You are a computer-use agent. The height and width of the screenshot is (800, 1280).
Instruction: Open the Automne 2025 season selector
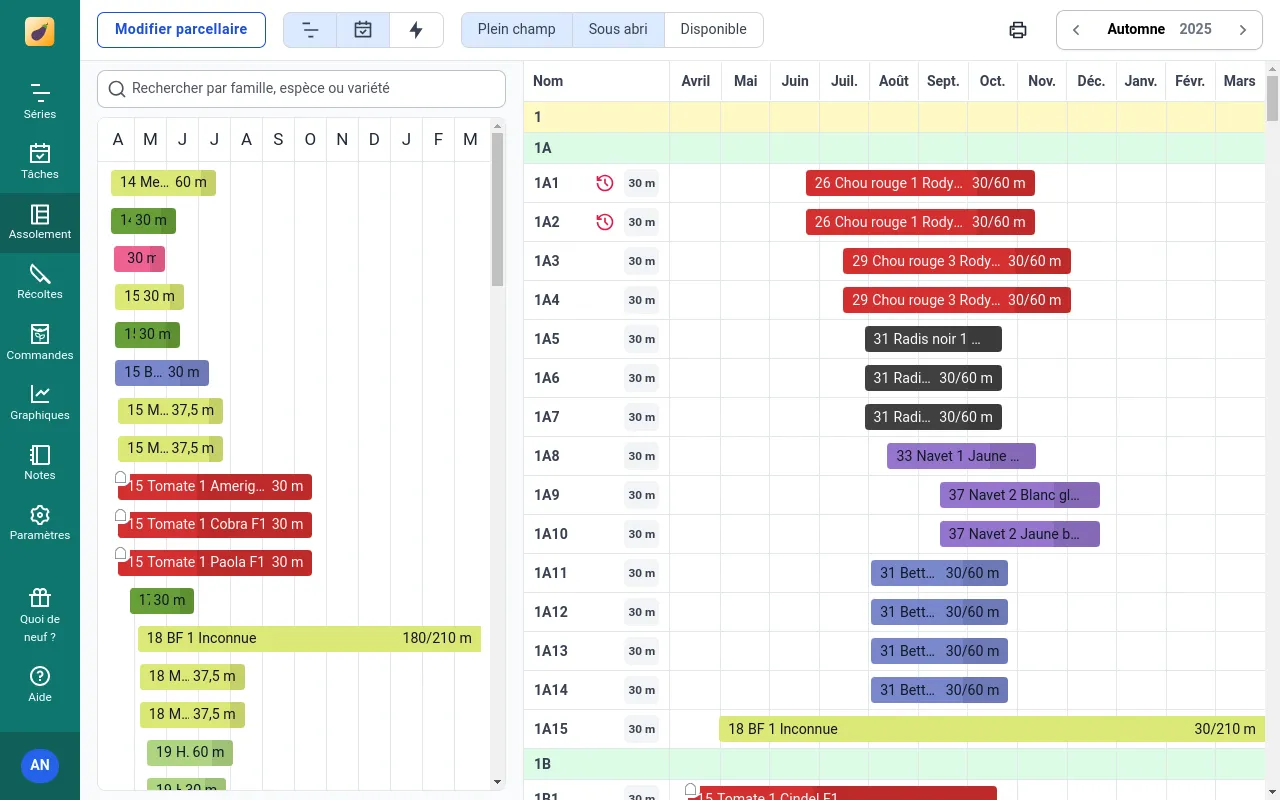click(1159, 30)
